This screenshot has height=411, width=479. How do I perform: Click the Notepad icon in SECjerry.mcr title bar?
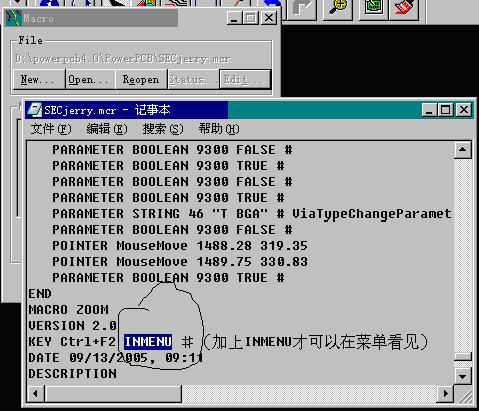click(x=35, y=110)
